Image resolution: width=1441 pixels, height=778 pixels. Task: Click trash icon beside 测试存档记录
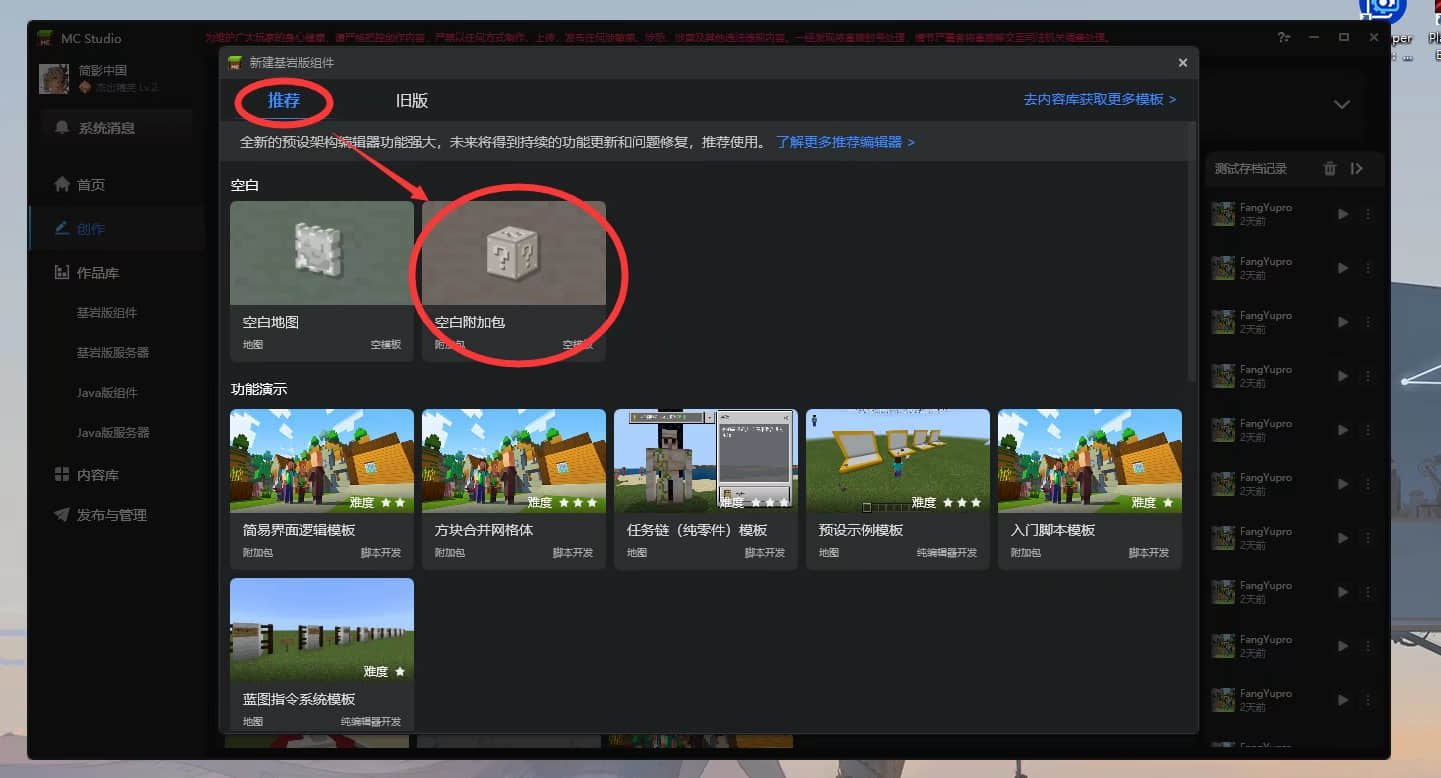[x=1329, y=169]
